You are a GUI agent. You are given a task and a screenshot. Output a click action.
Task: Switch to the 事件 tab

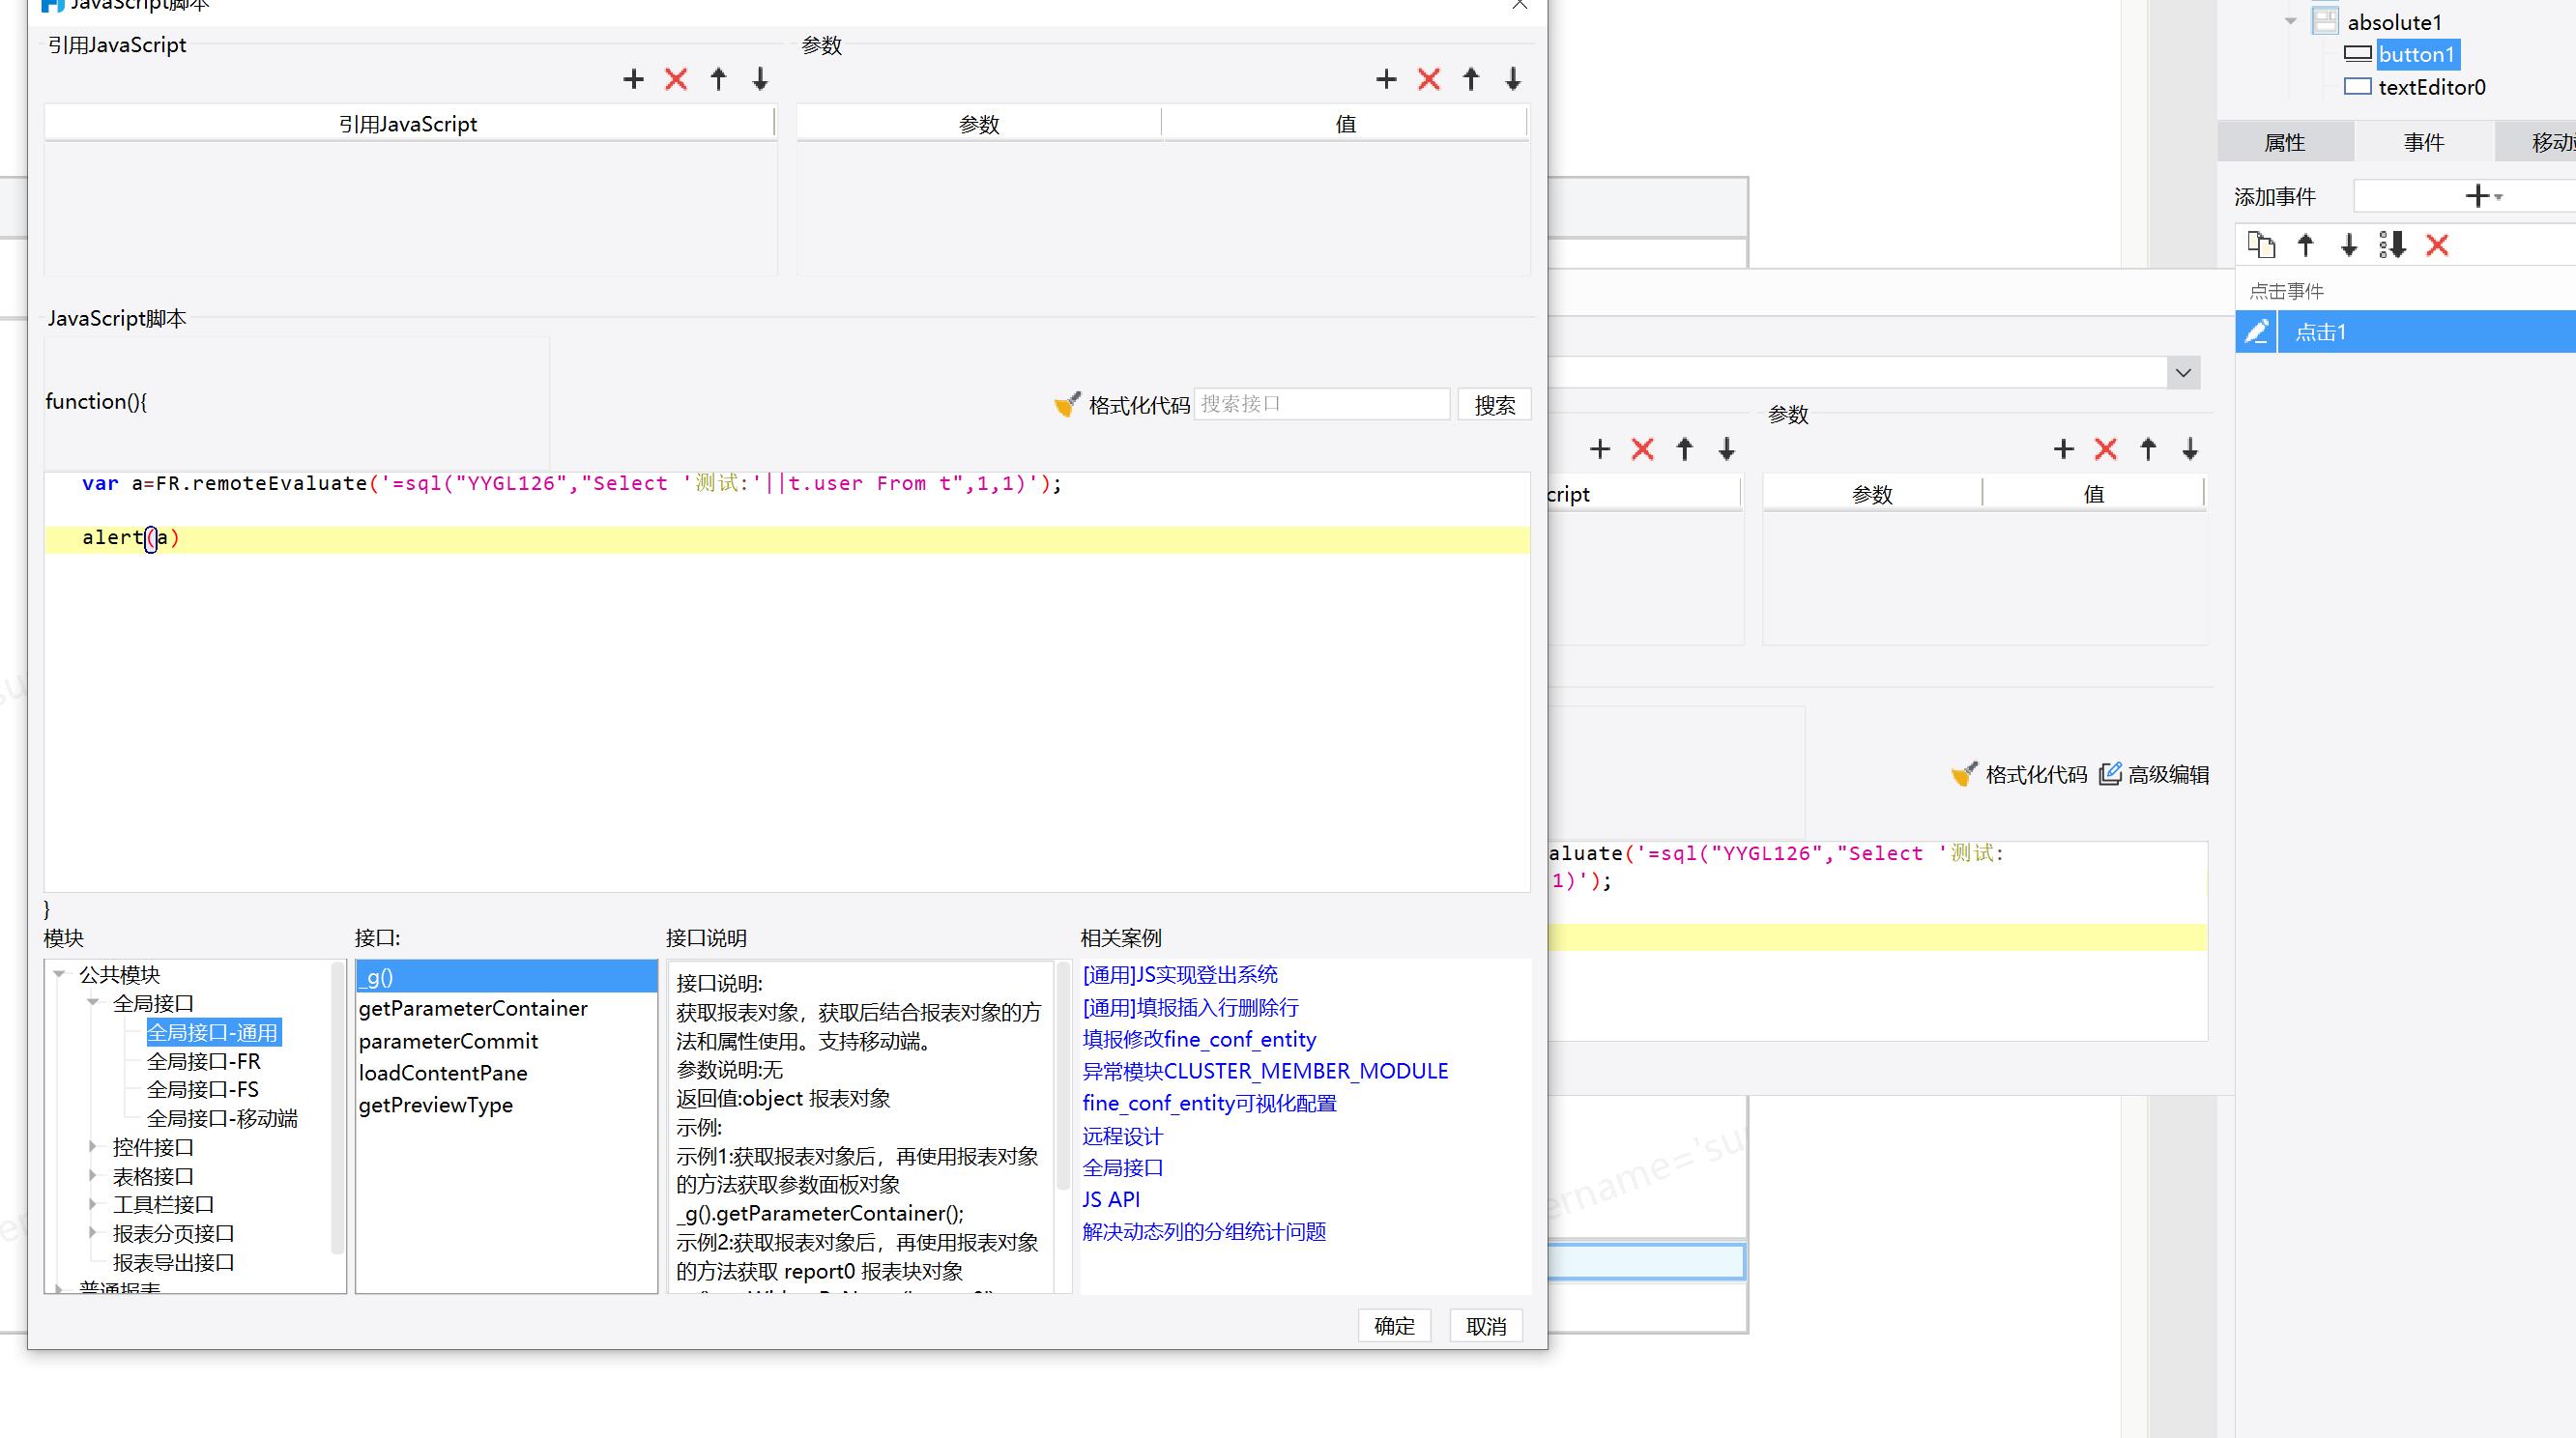(2424, 142)
